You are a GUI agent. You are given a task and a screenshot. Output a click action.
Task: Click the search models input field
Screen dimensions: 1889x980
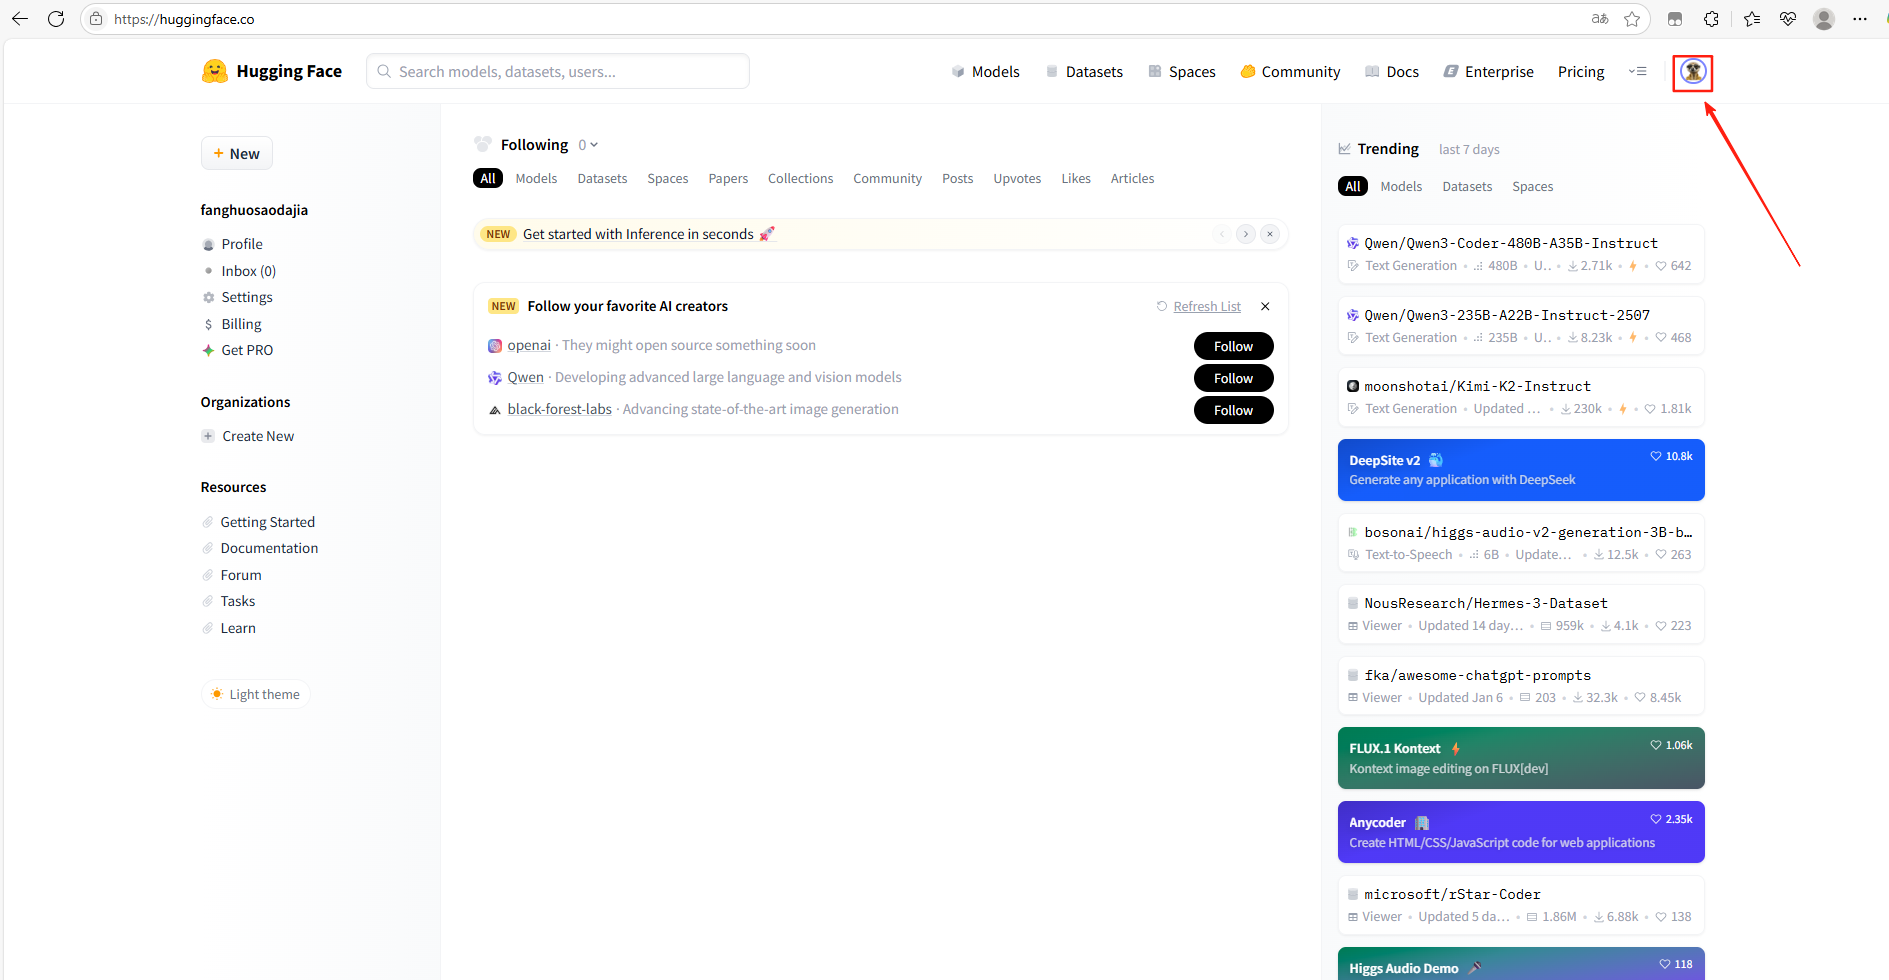click(x=558, y=71)
